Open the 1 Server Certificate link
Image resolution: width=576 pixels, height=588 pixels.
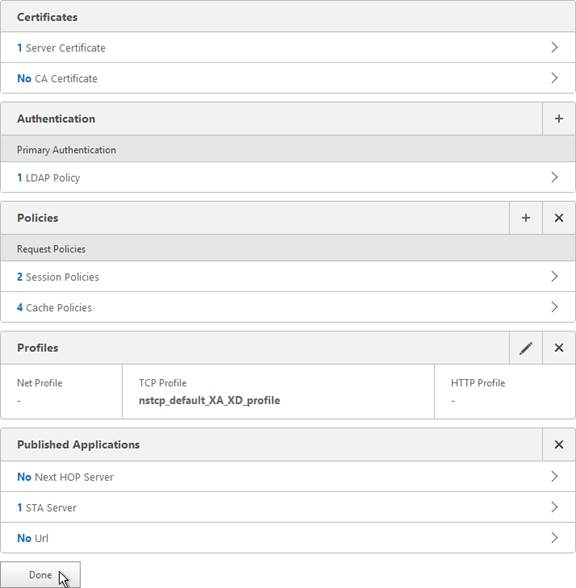[x=61, y=48]
